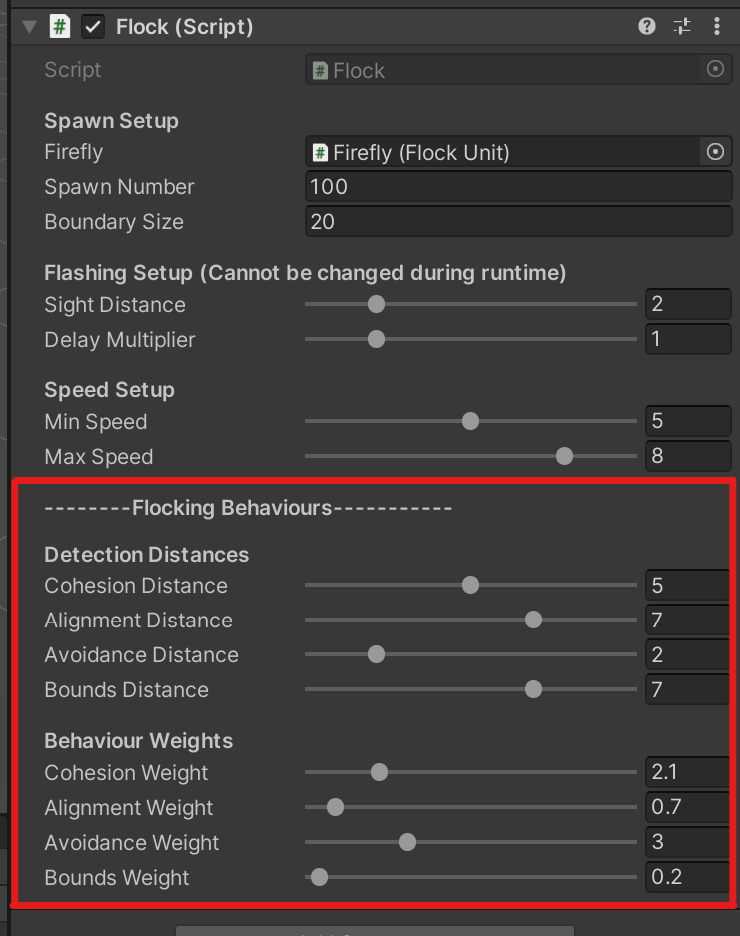The width and height of the screenshot is (740, 936).
Task: Click the Avoidance Weight slider handle
Action: pos(407,842)
